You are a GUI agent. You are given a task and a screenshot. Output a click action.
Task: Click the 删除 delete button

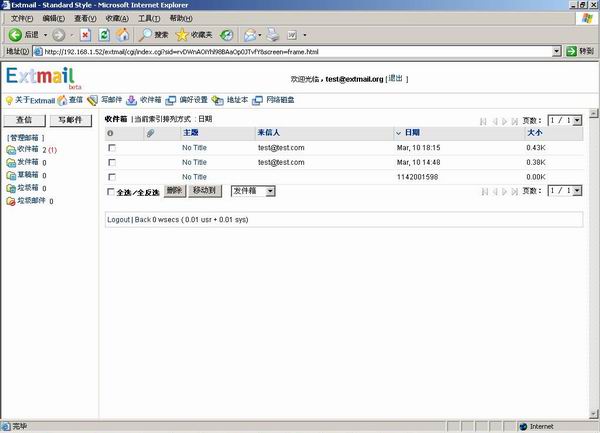(x=174, y=190)
